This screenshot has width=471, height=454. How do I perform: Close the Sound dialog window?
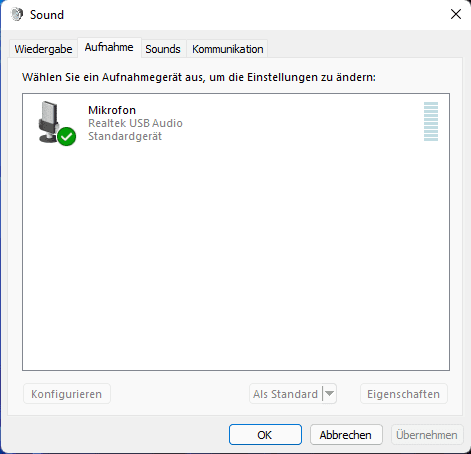(456, 14)
